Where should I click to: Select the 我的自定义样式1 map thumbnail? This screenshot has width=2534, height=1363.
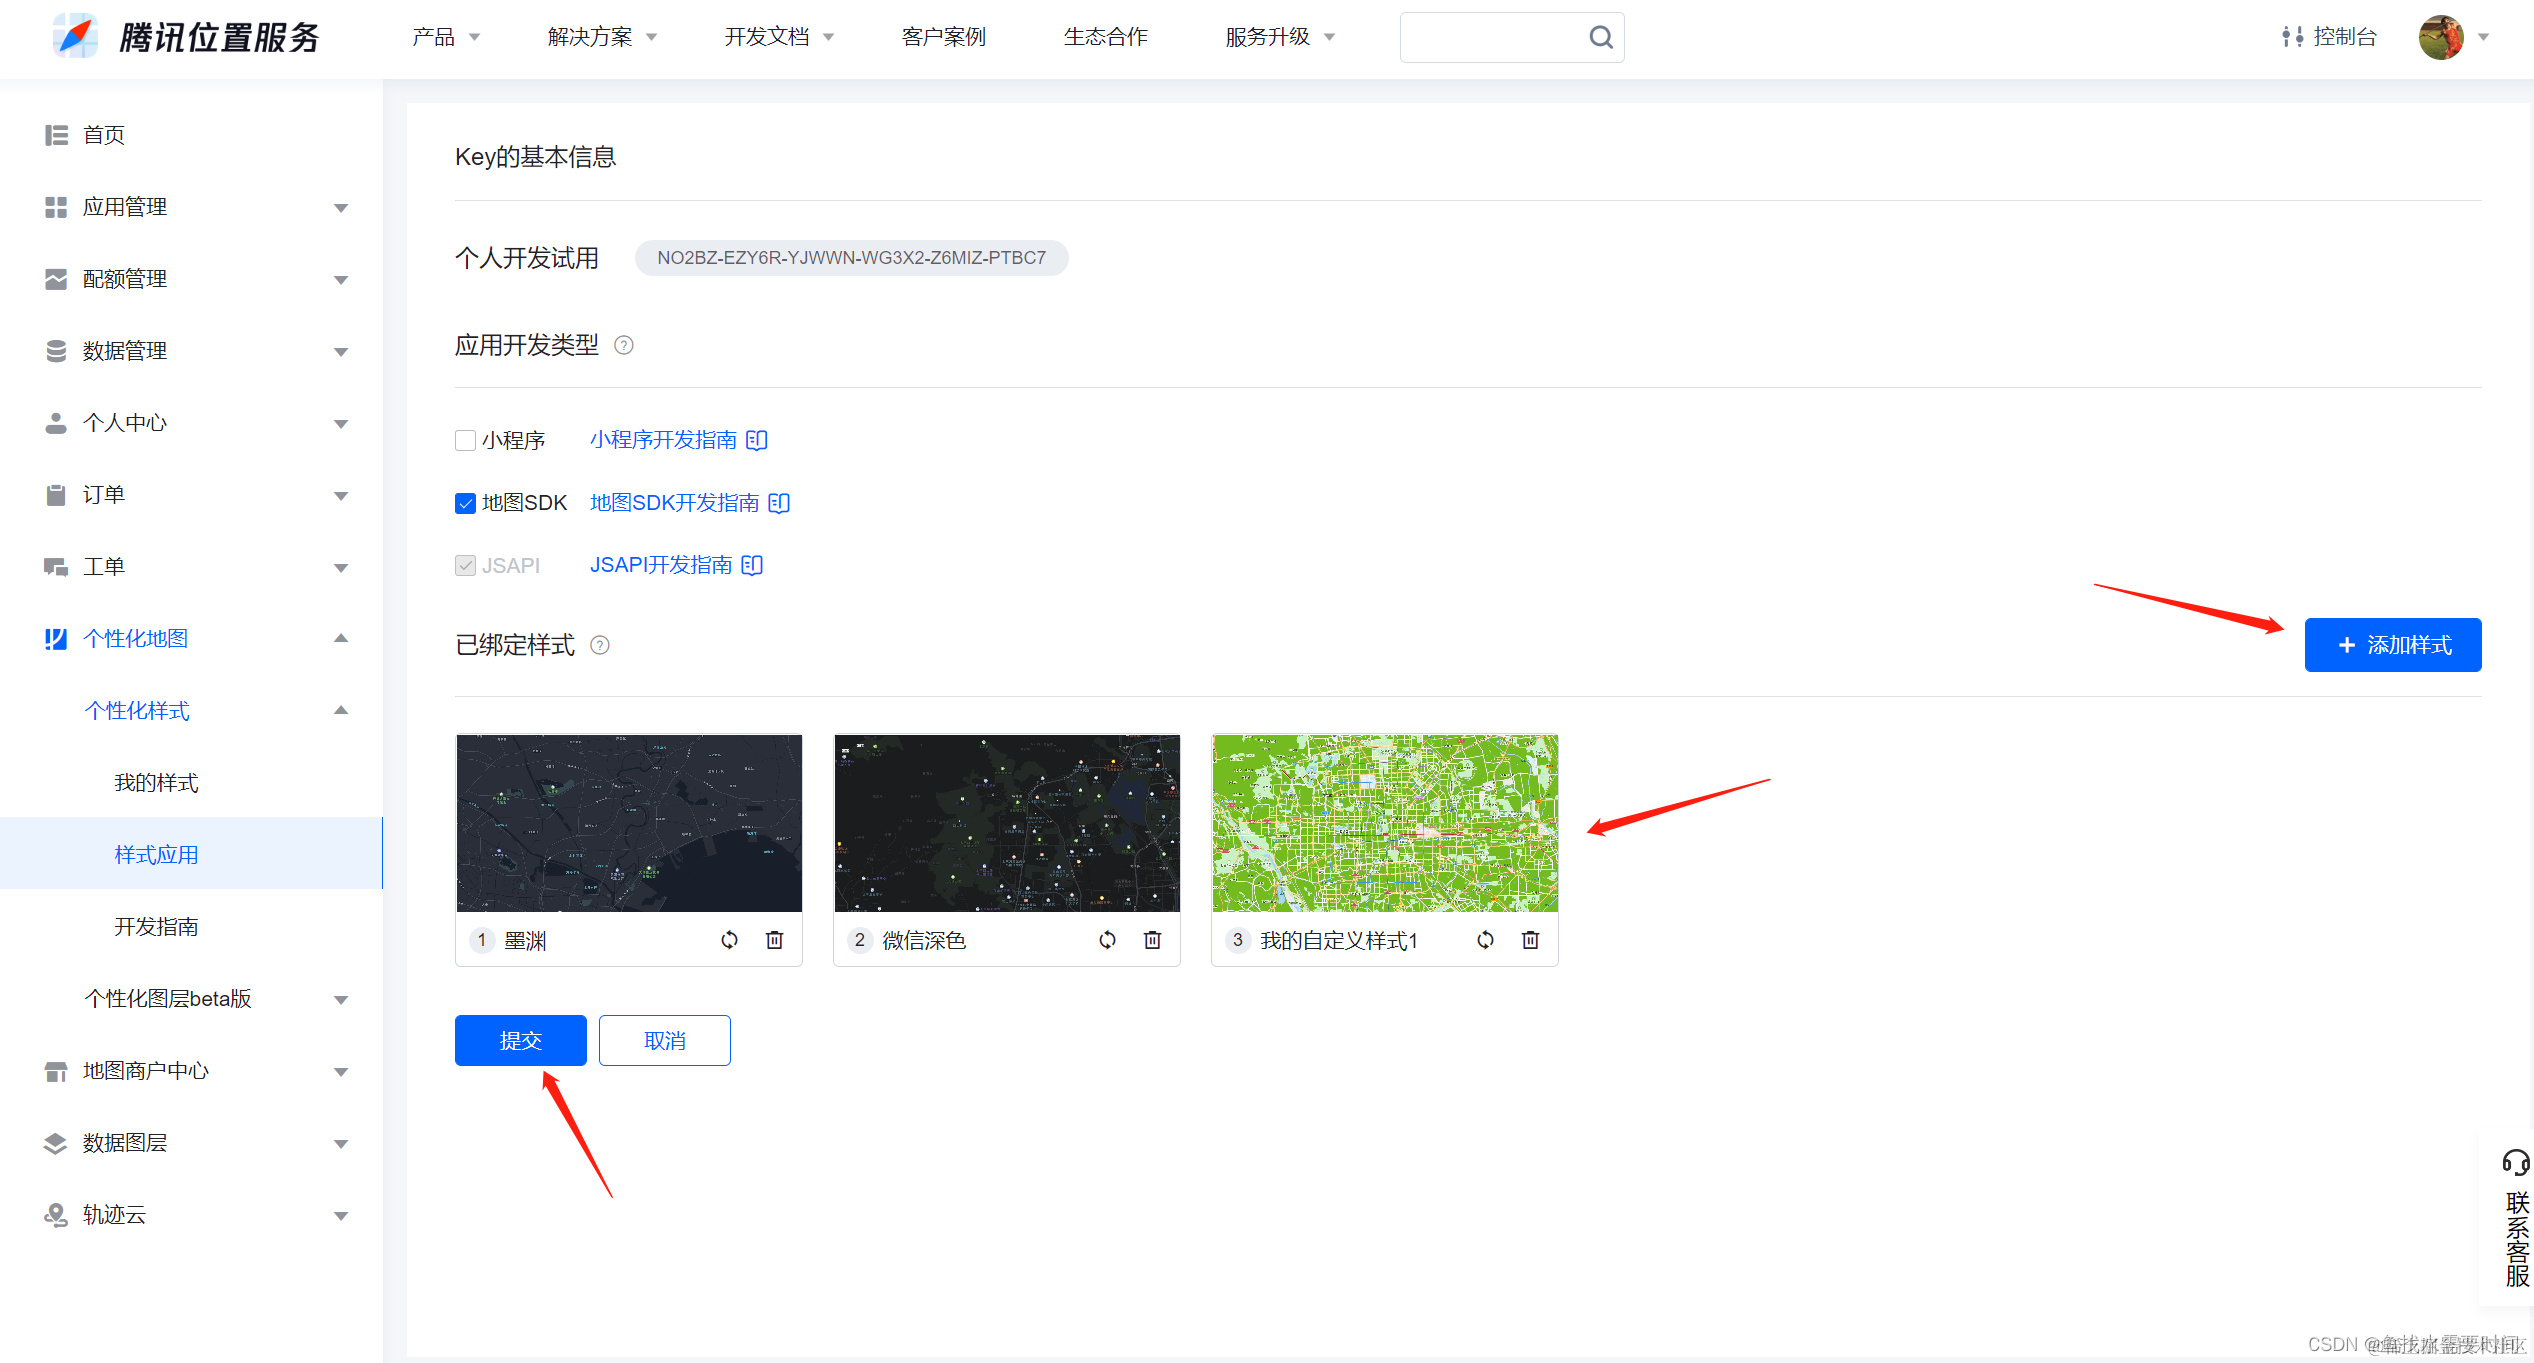click(x=1384, y=822)
